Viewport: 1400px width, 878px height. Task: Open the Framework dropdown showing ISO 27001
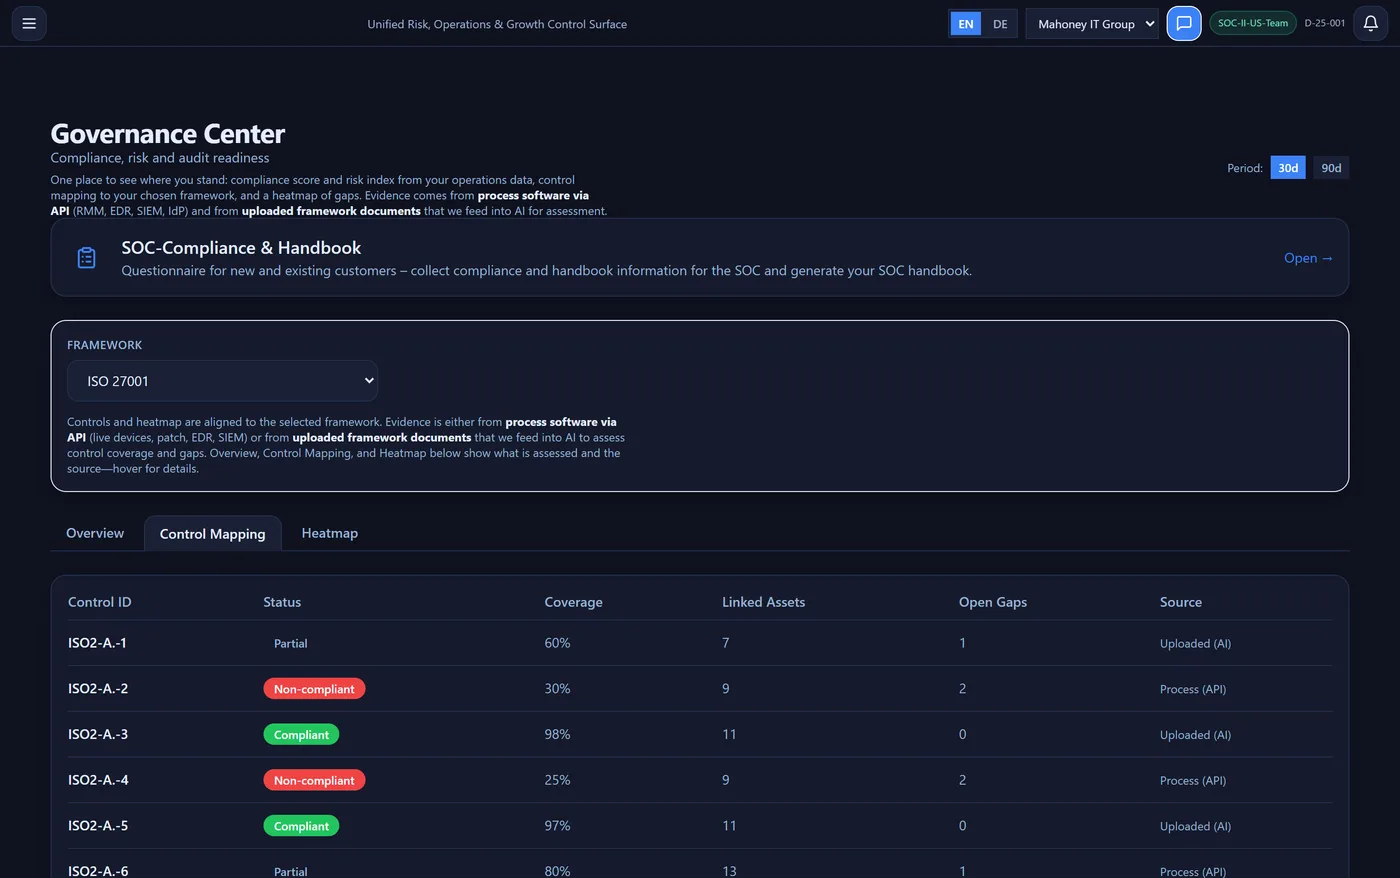tap(222, 380)
